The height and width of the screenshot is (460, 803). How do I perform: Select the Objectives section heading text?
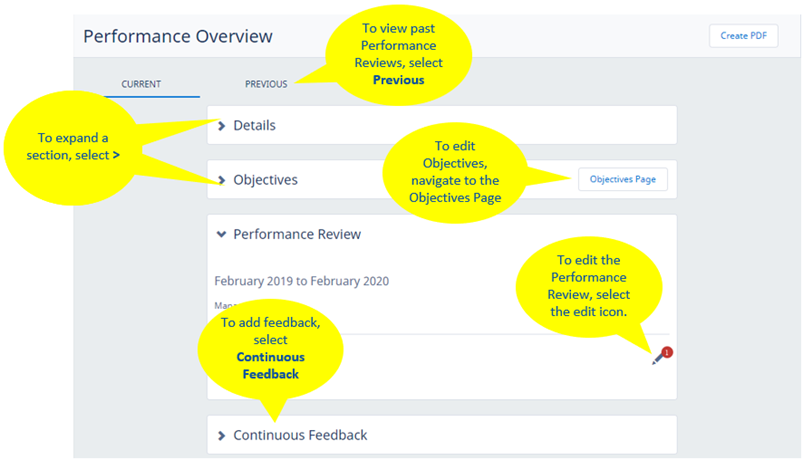tap(265, 180)
